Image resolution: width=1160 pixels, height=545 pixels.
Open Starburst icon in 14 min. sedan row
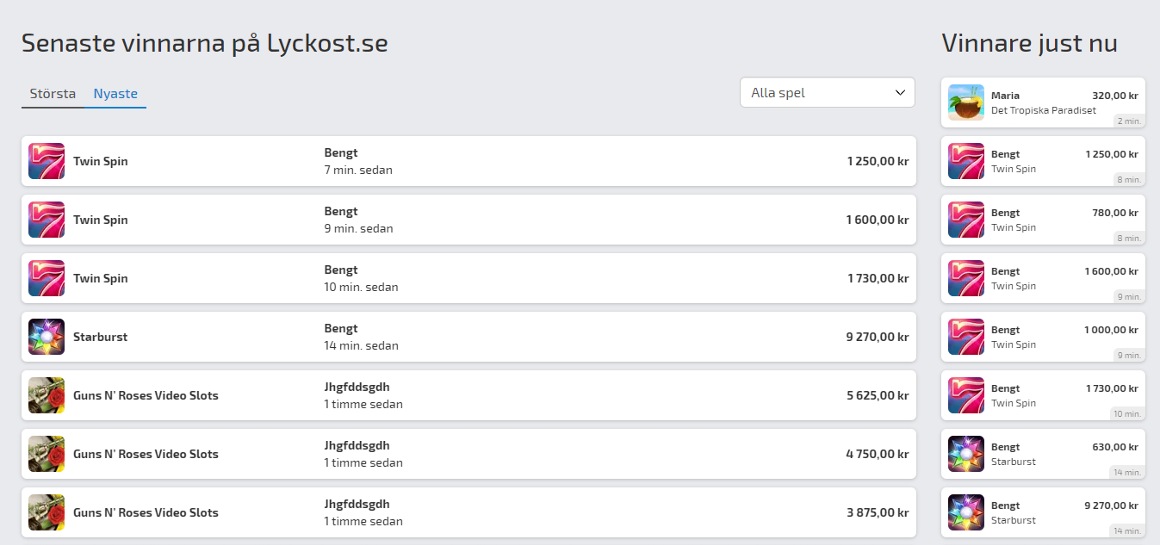pos(47,336)
